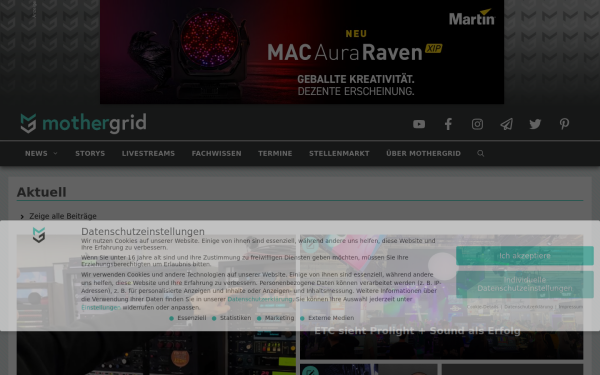Open the STORYS menu item

90,153
